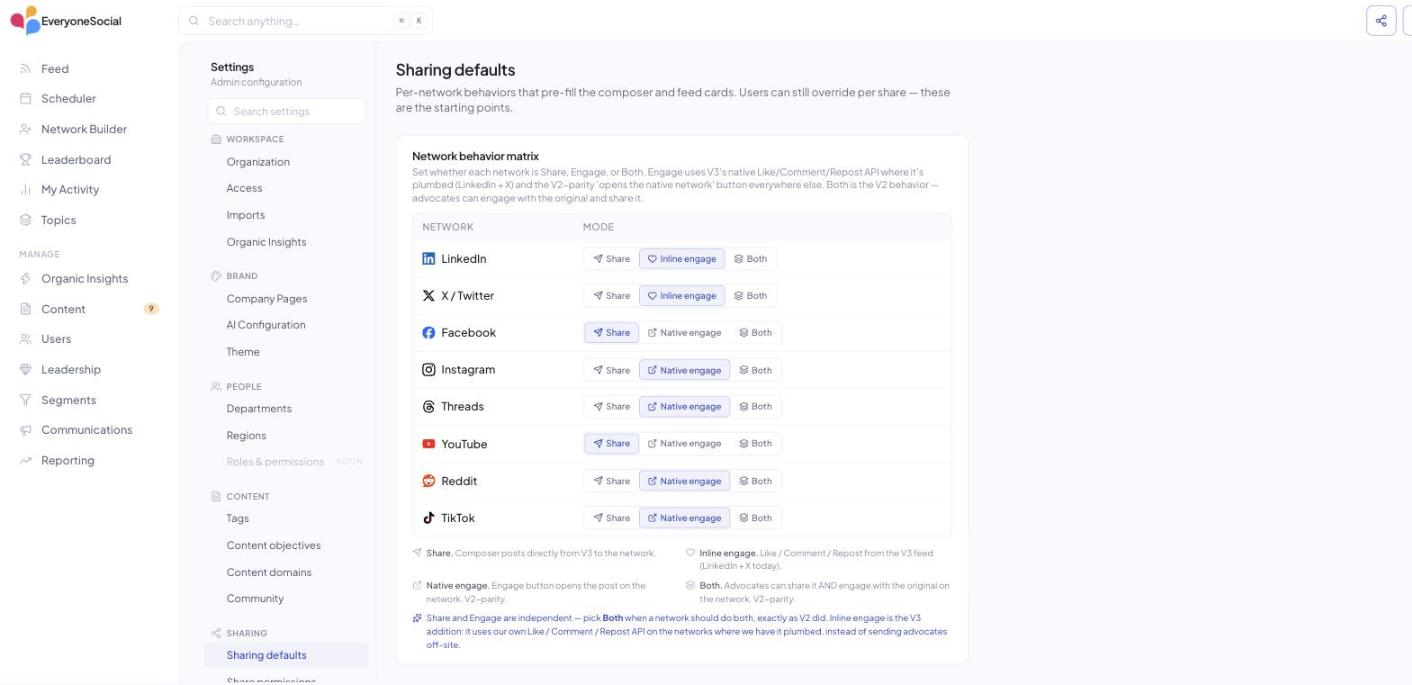Focus the Search anything field
This screenshot has height=685, width=1412.
tap(305, 21)
